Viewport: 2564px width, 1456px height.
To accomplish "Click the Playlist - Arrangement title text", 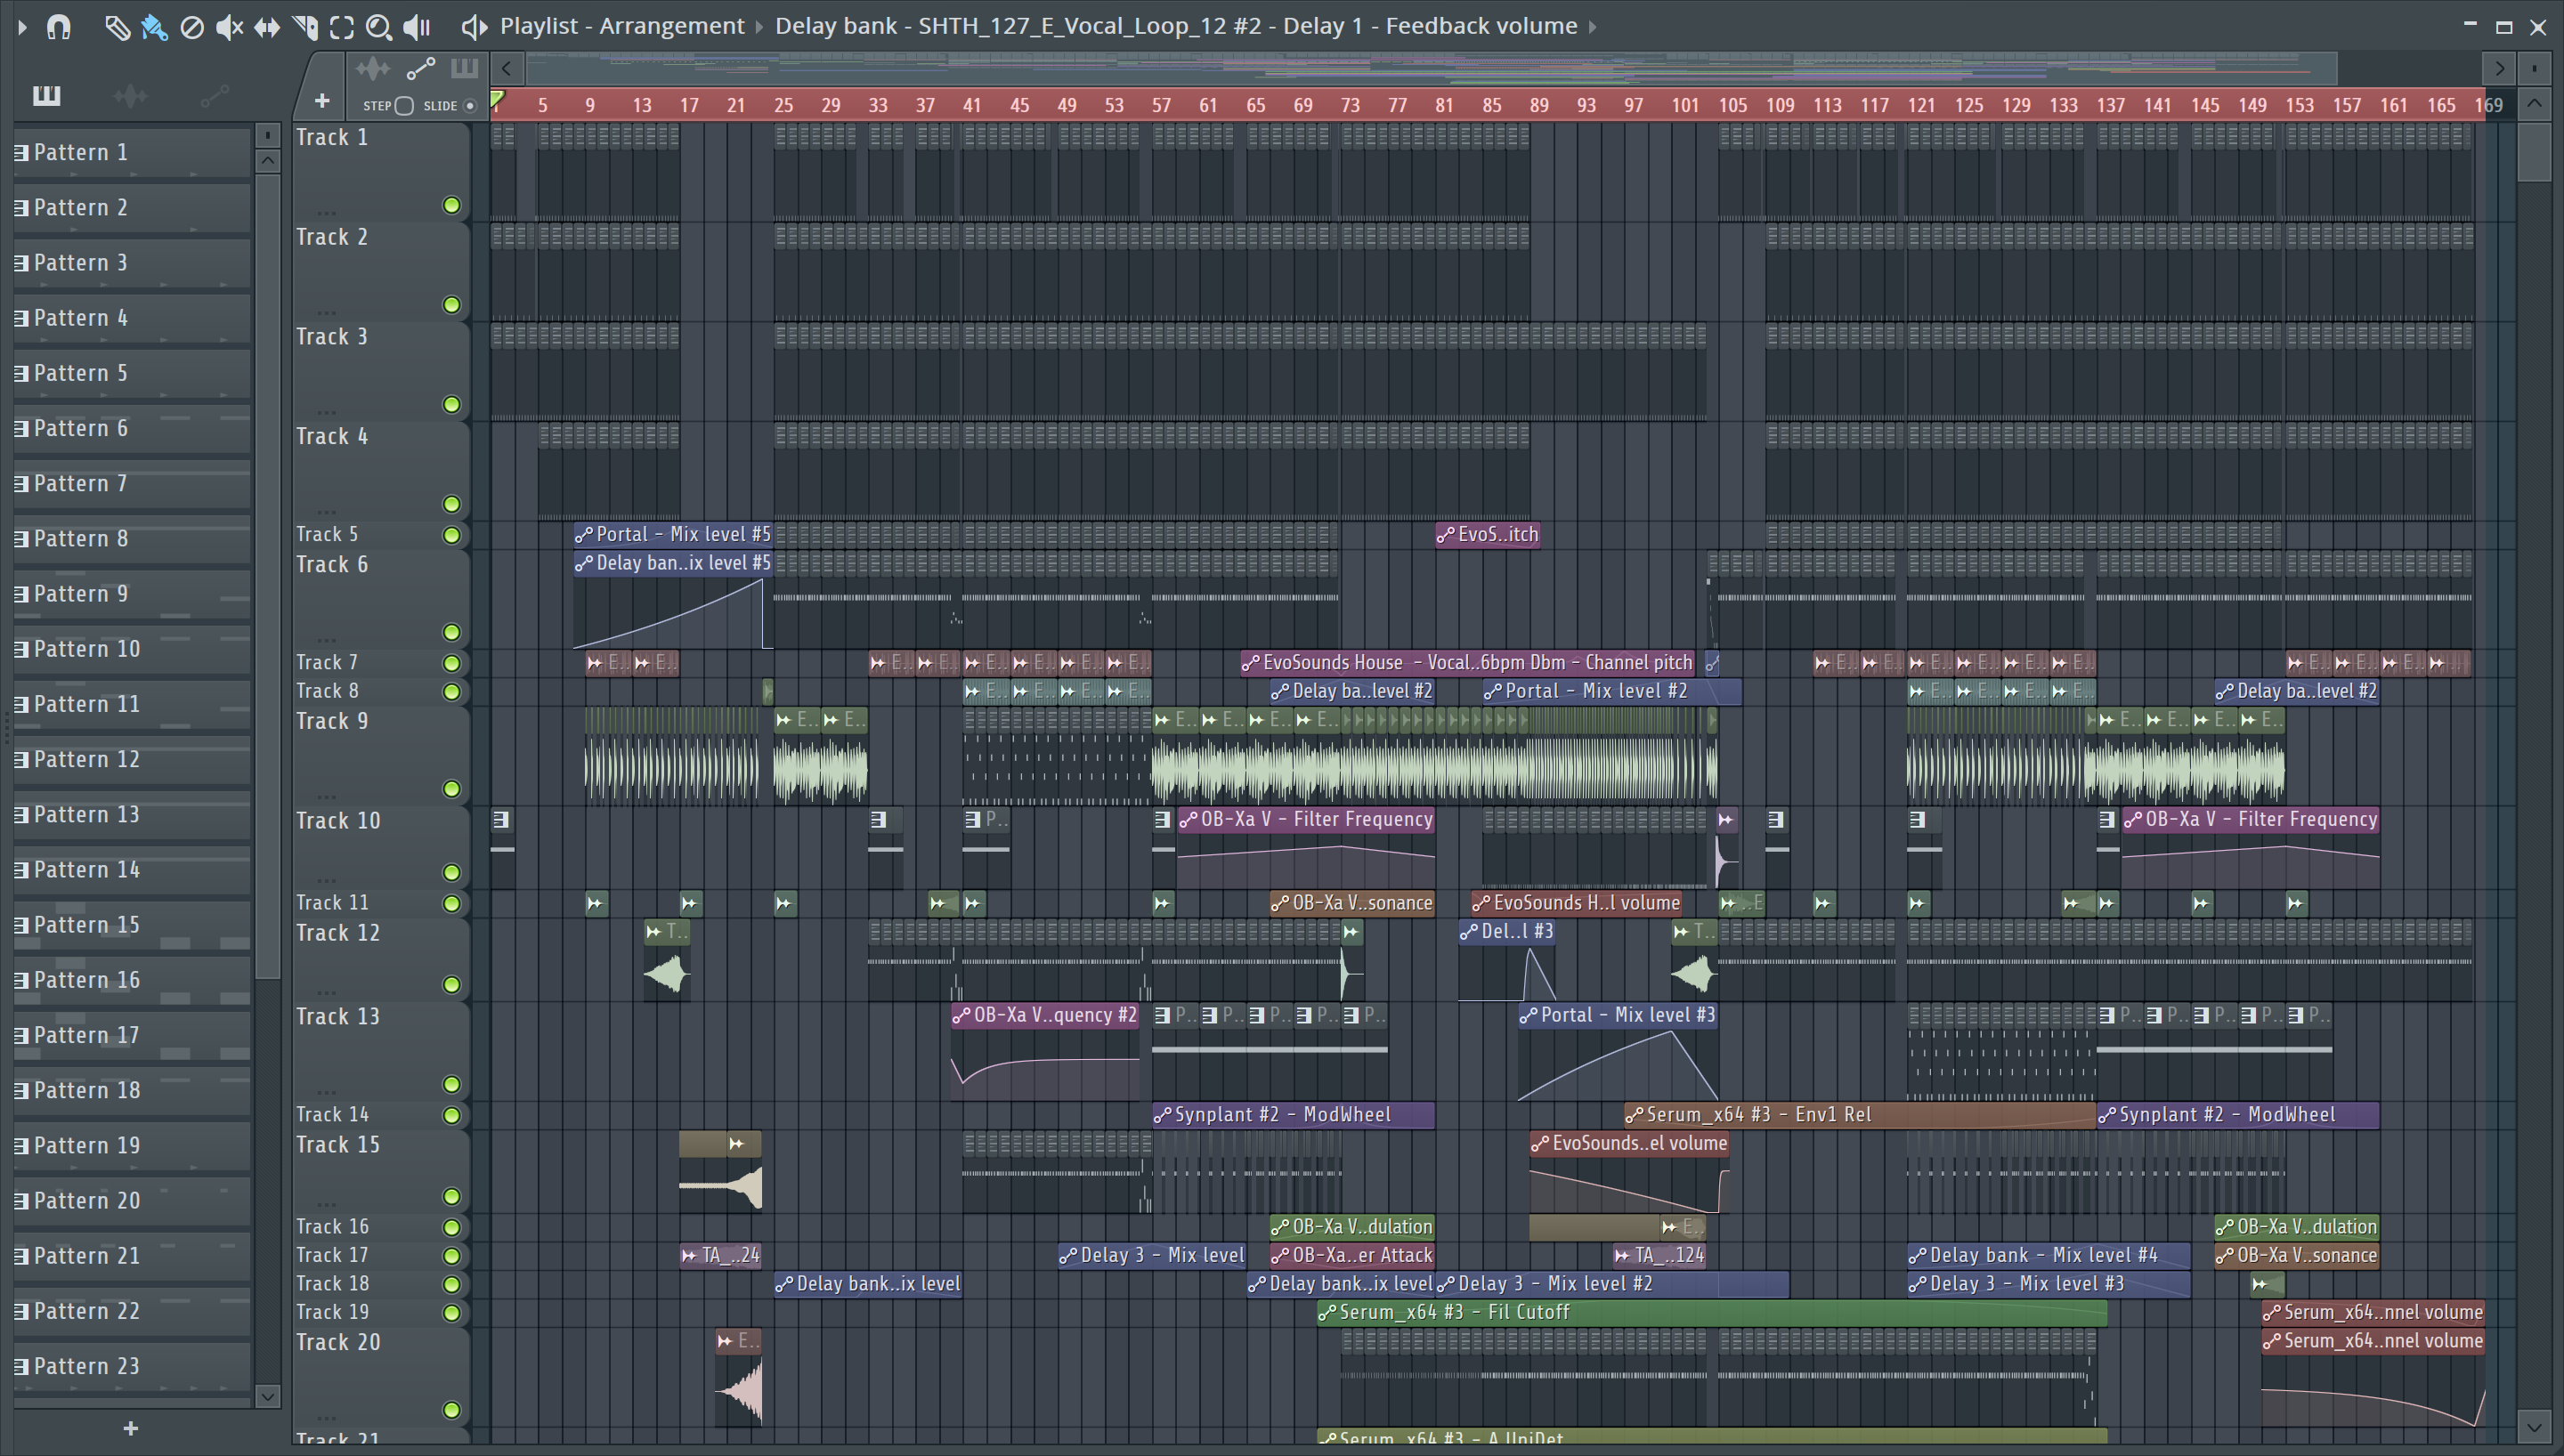I will [622, 26].
